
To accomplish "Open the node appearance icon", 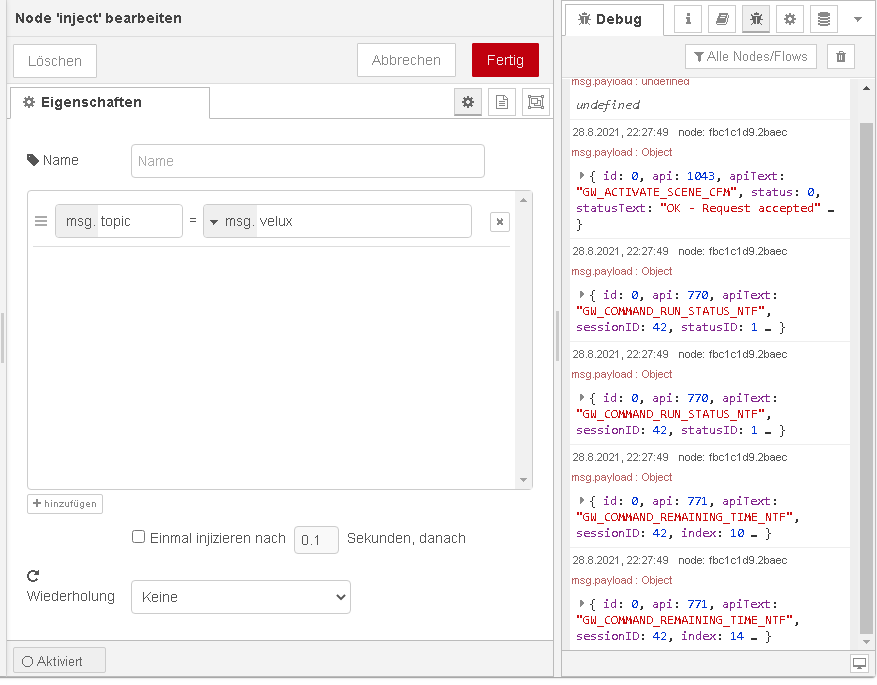I will pyautogui.click(x=536, y=102).
